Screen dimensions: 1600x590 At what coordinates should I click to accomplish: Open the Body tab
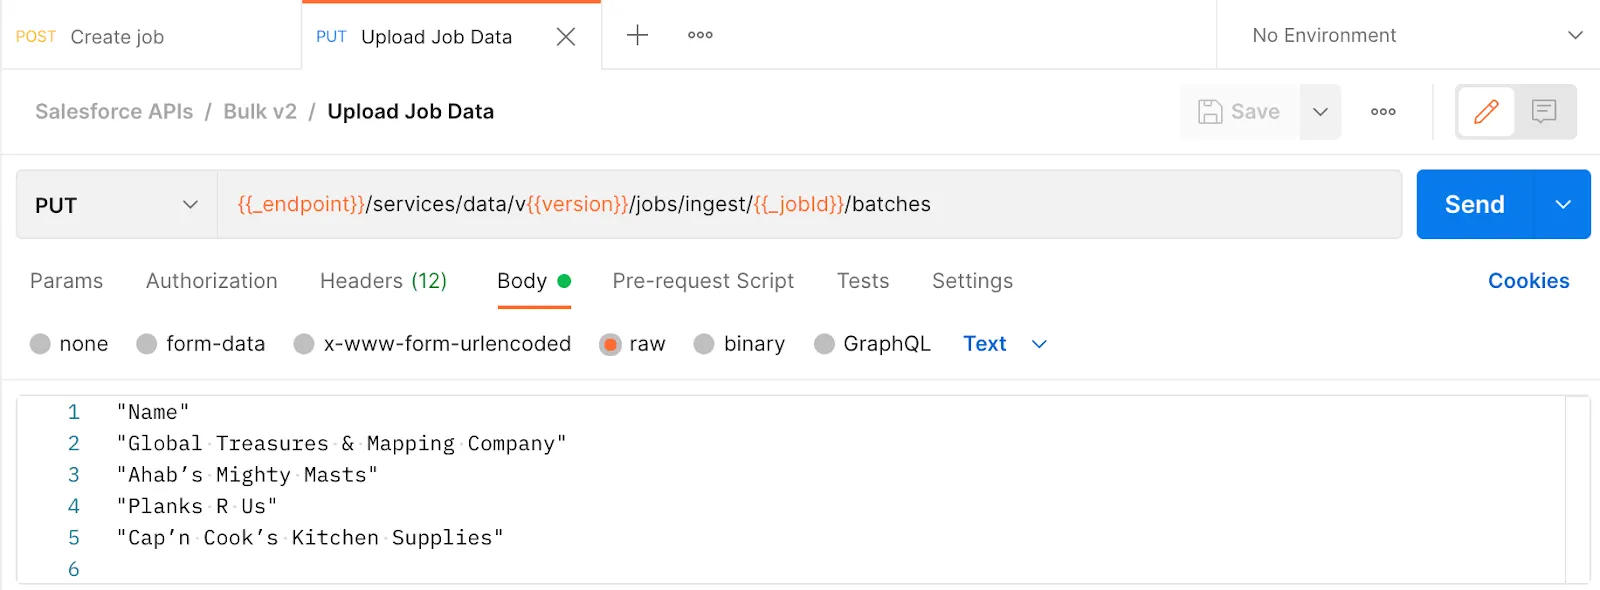click(534, 281)
